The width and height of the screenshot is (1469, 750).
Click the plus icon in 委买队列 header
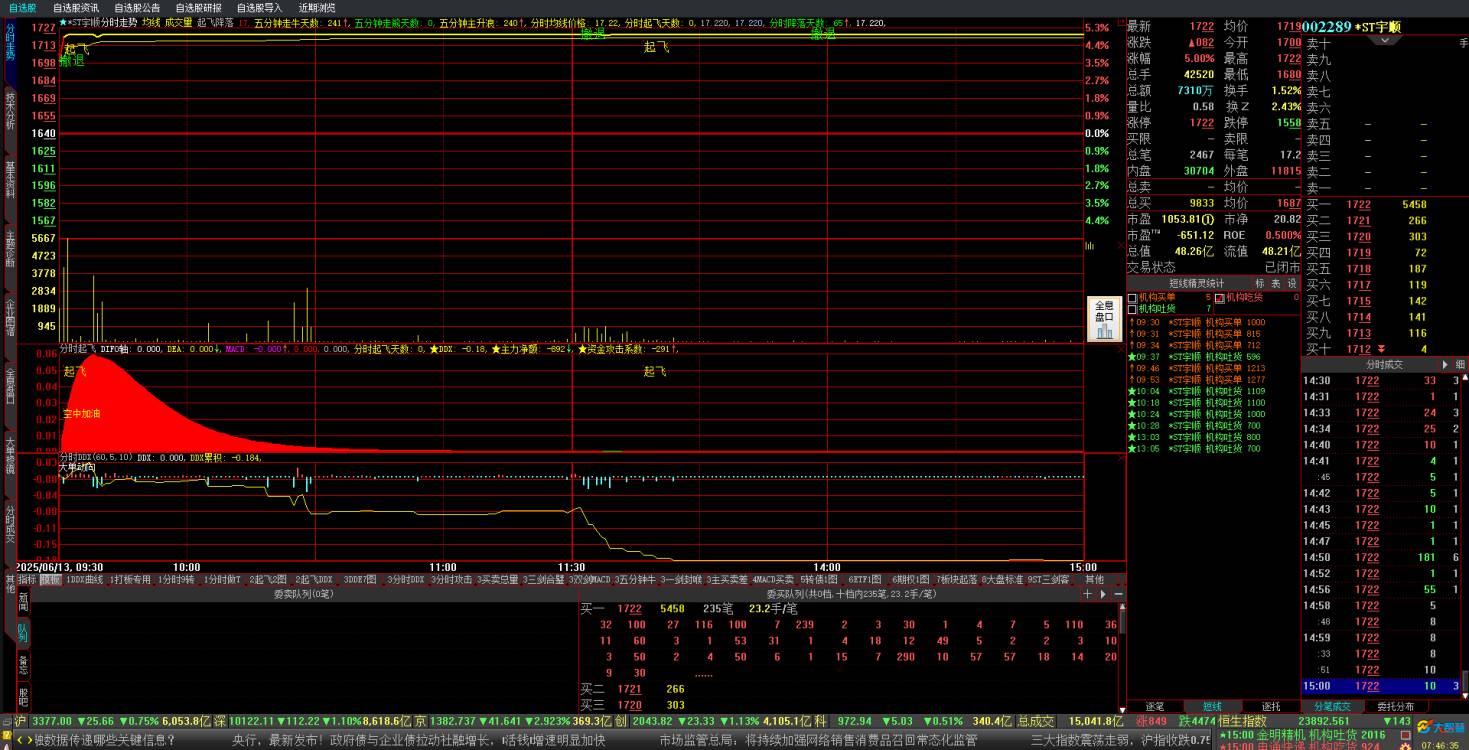tap(1088, 594)
